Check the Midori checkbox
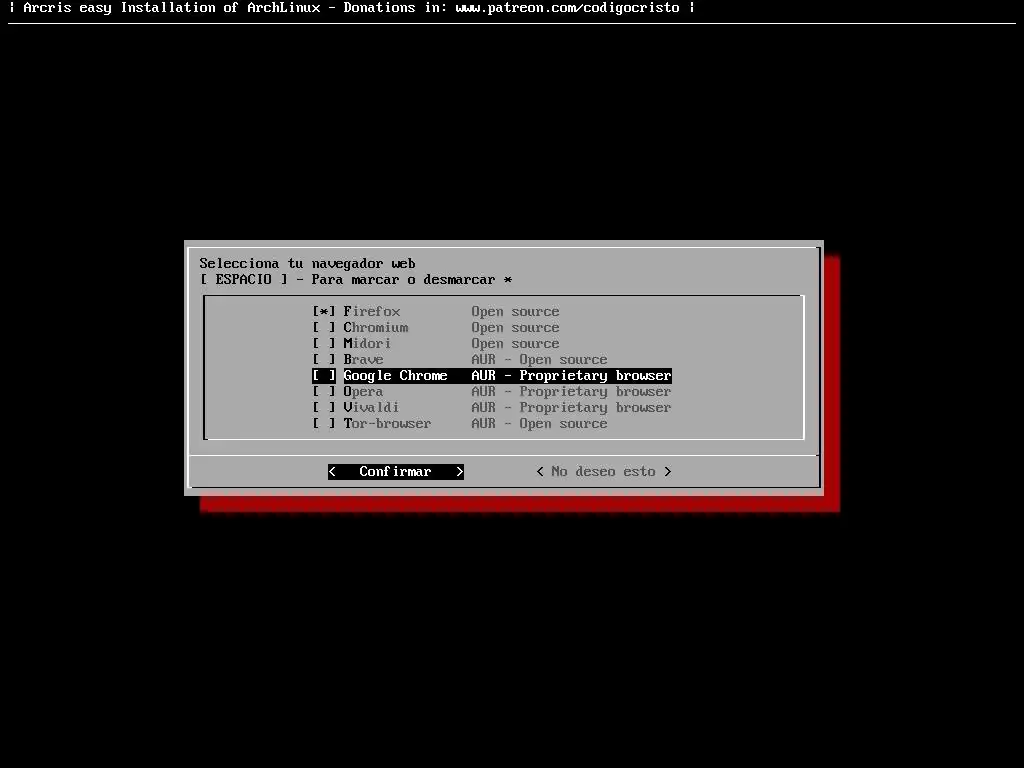 [324, 344]
